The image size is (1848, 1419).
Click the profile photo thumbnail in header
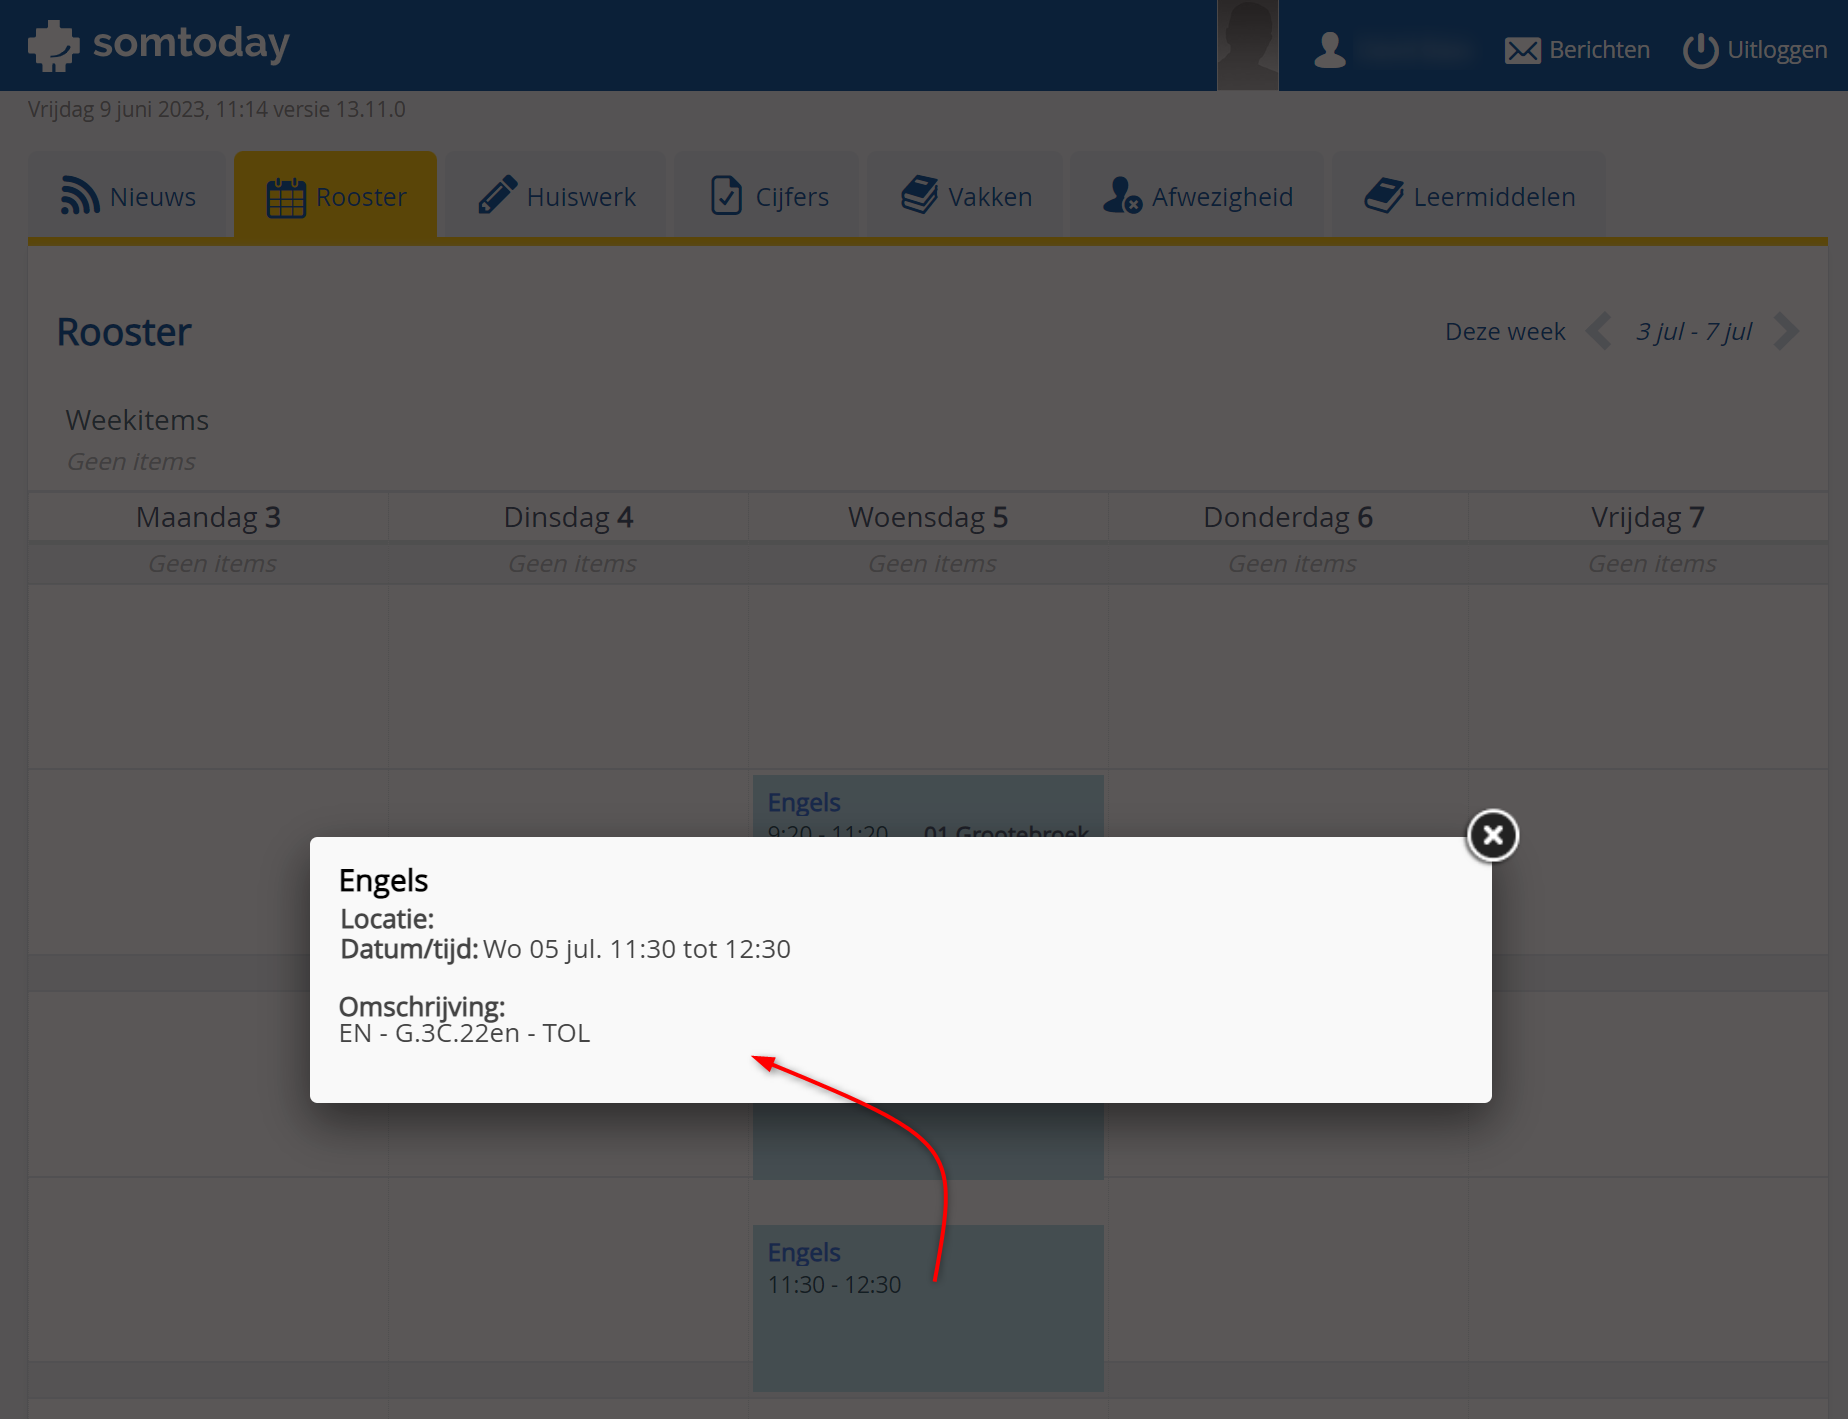[1248, 45]
